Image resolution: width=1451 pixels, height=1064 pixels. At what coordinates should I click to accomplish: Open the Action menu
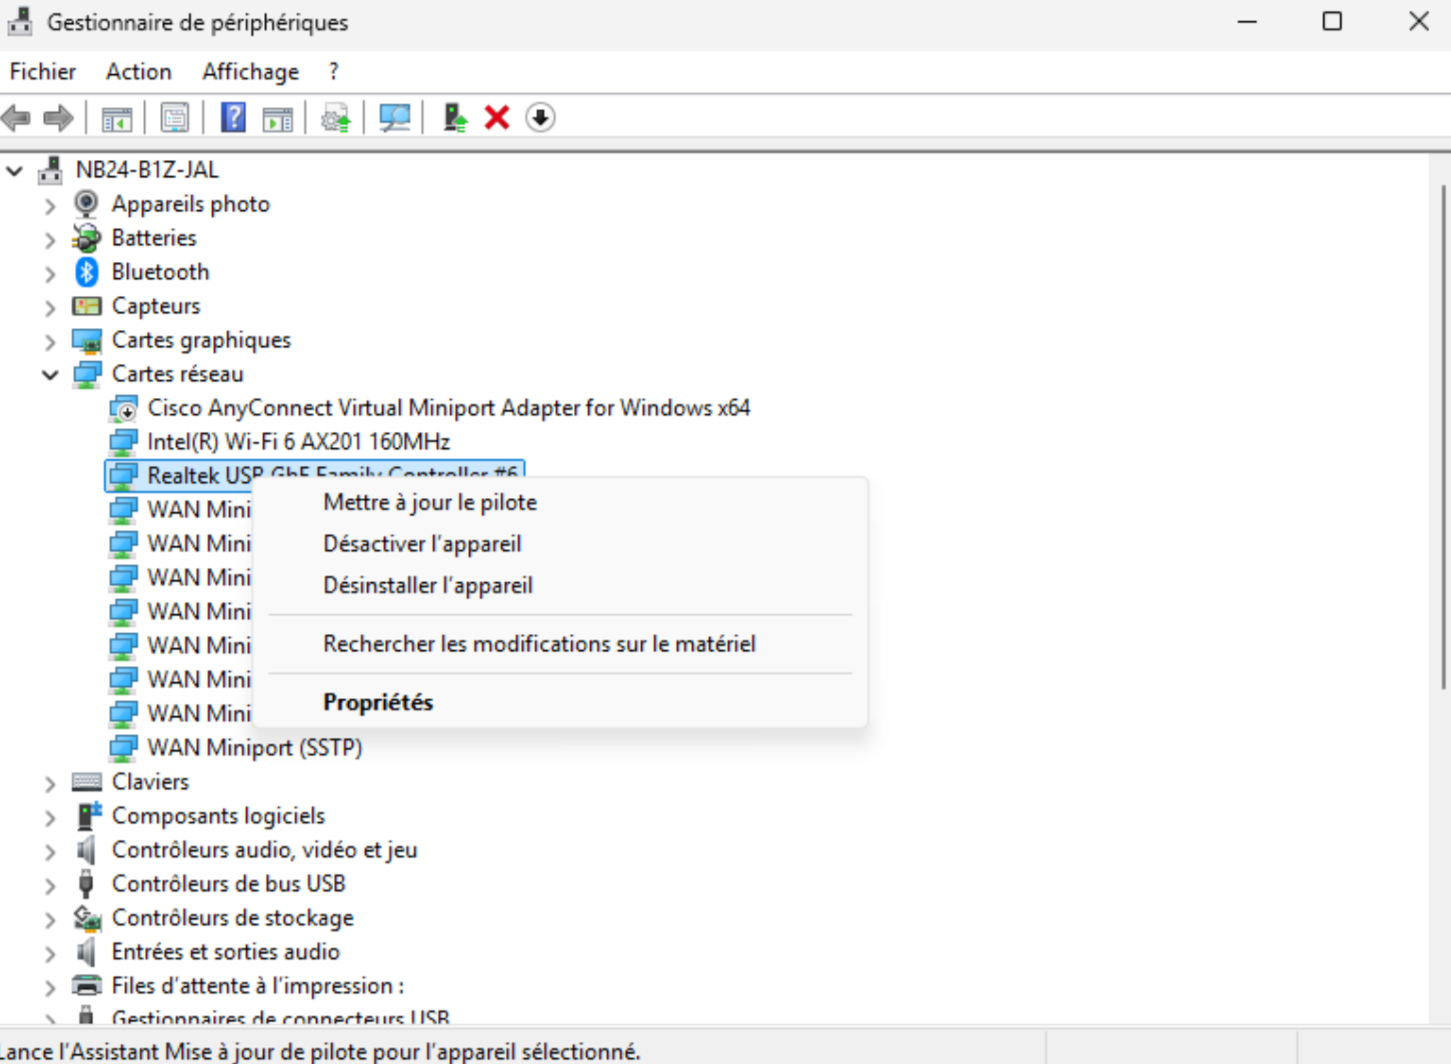[x=138, y=72]
